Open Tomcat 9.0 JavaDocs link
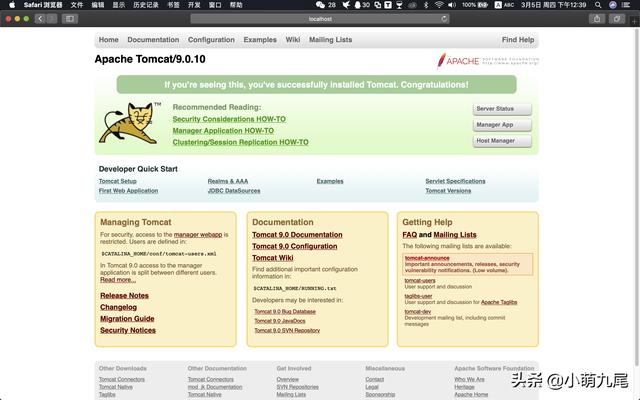The width and height of the screenshot is (640, 400). click(280, 321)
